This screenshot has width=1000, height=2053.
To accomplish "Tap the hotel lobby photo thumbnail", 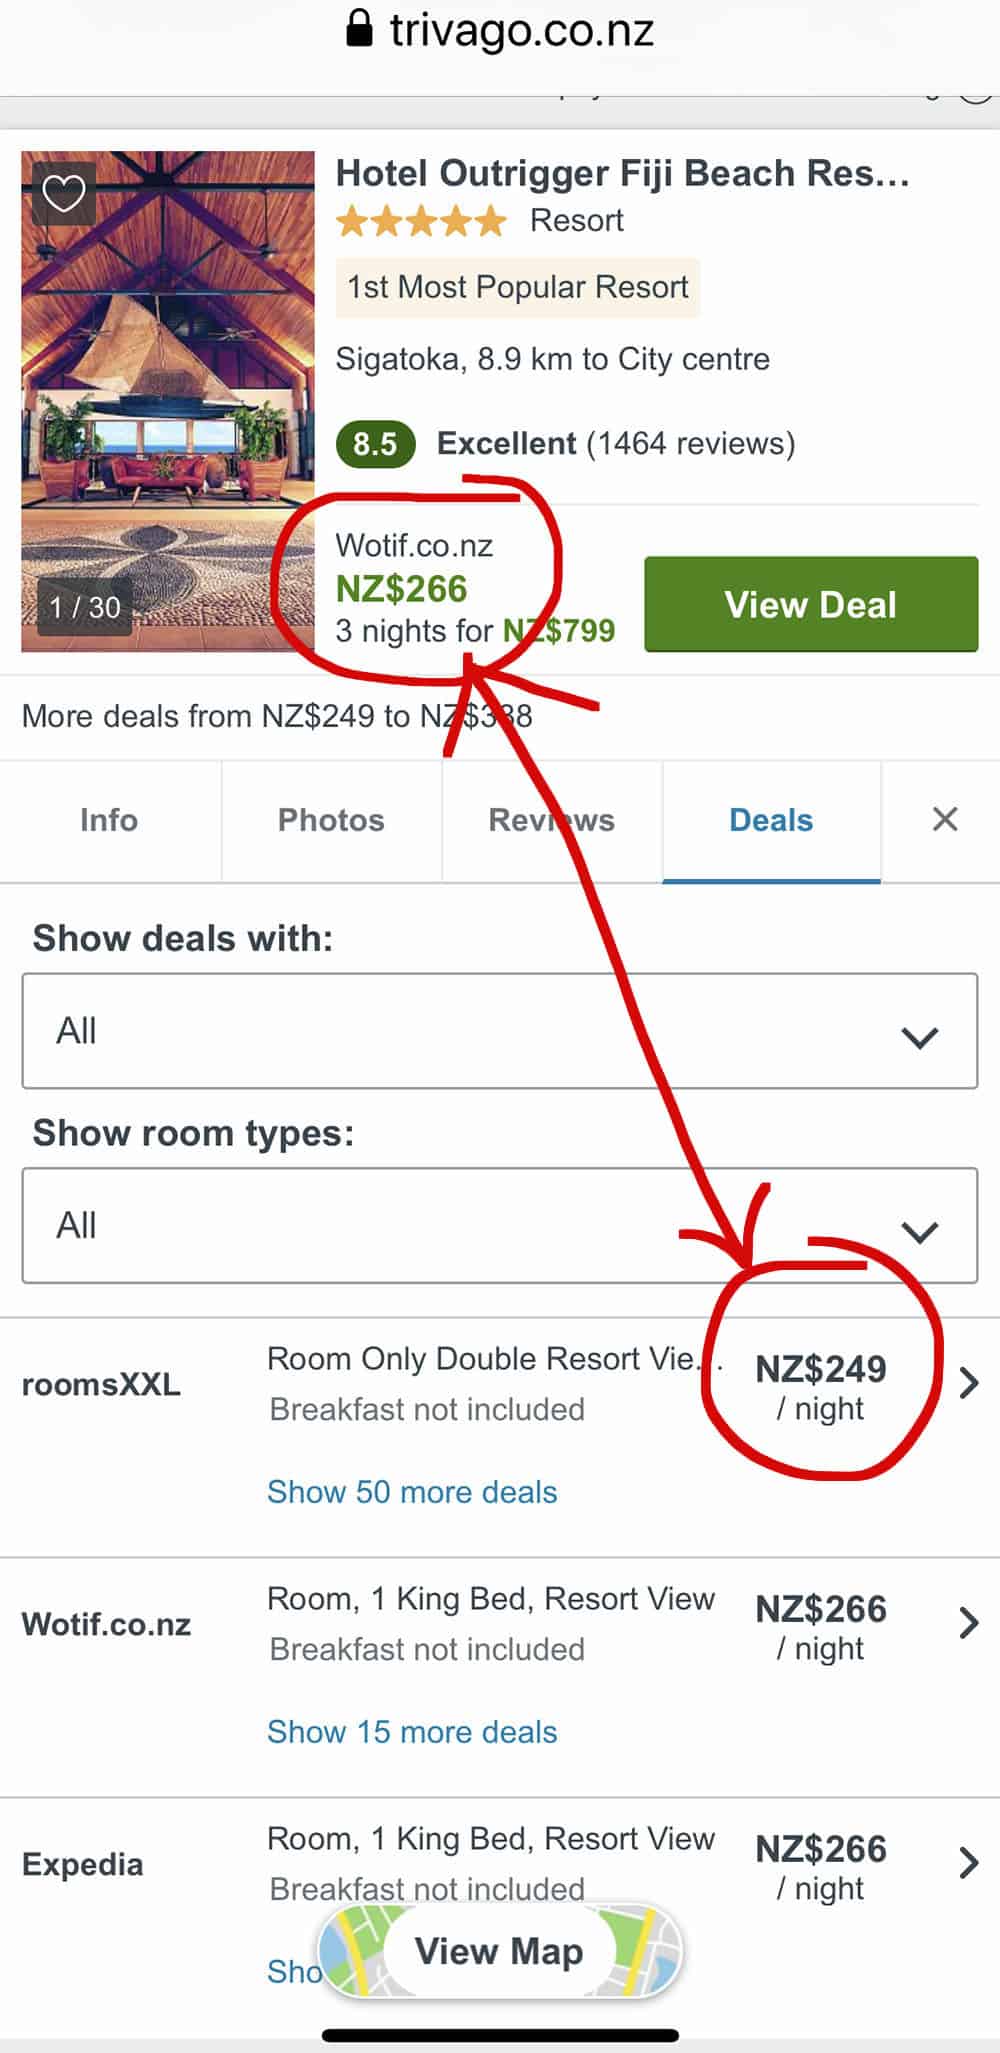I will (x=168, y=400).
